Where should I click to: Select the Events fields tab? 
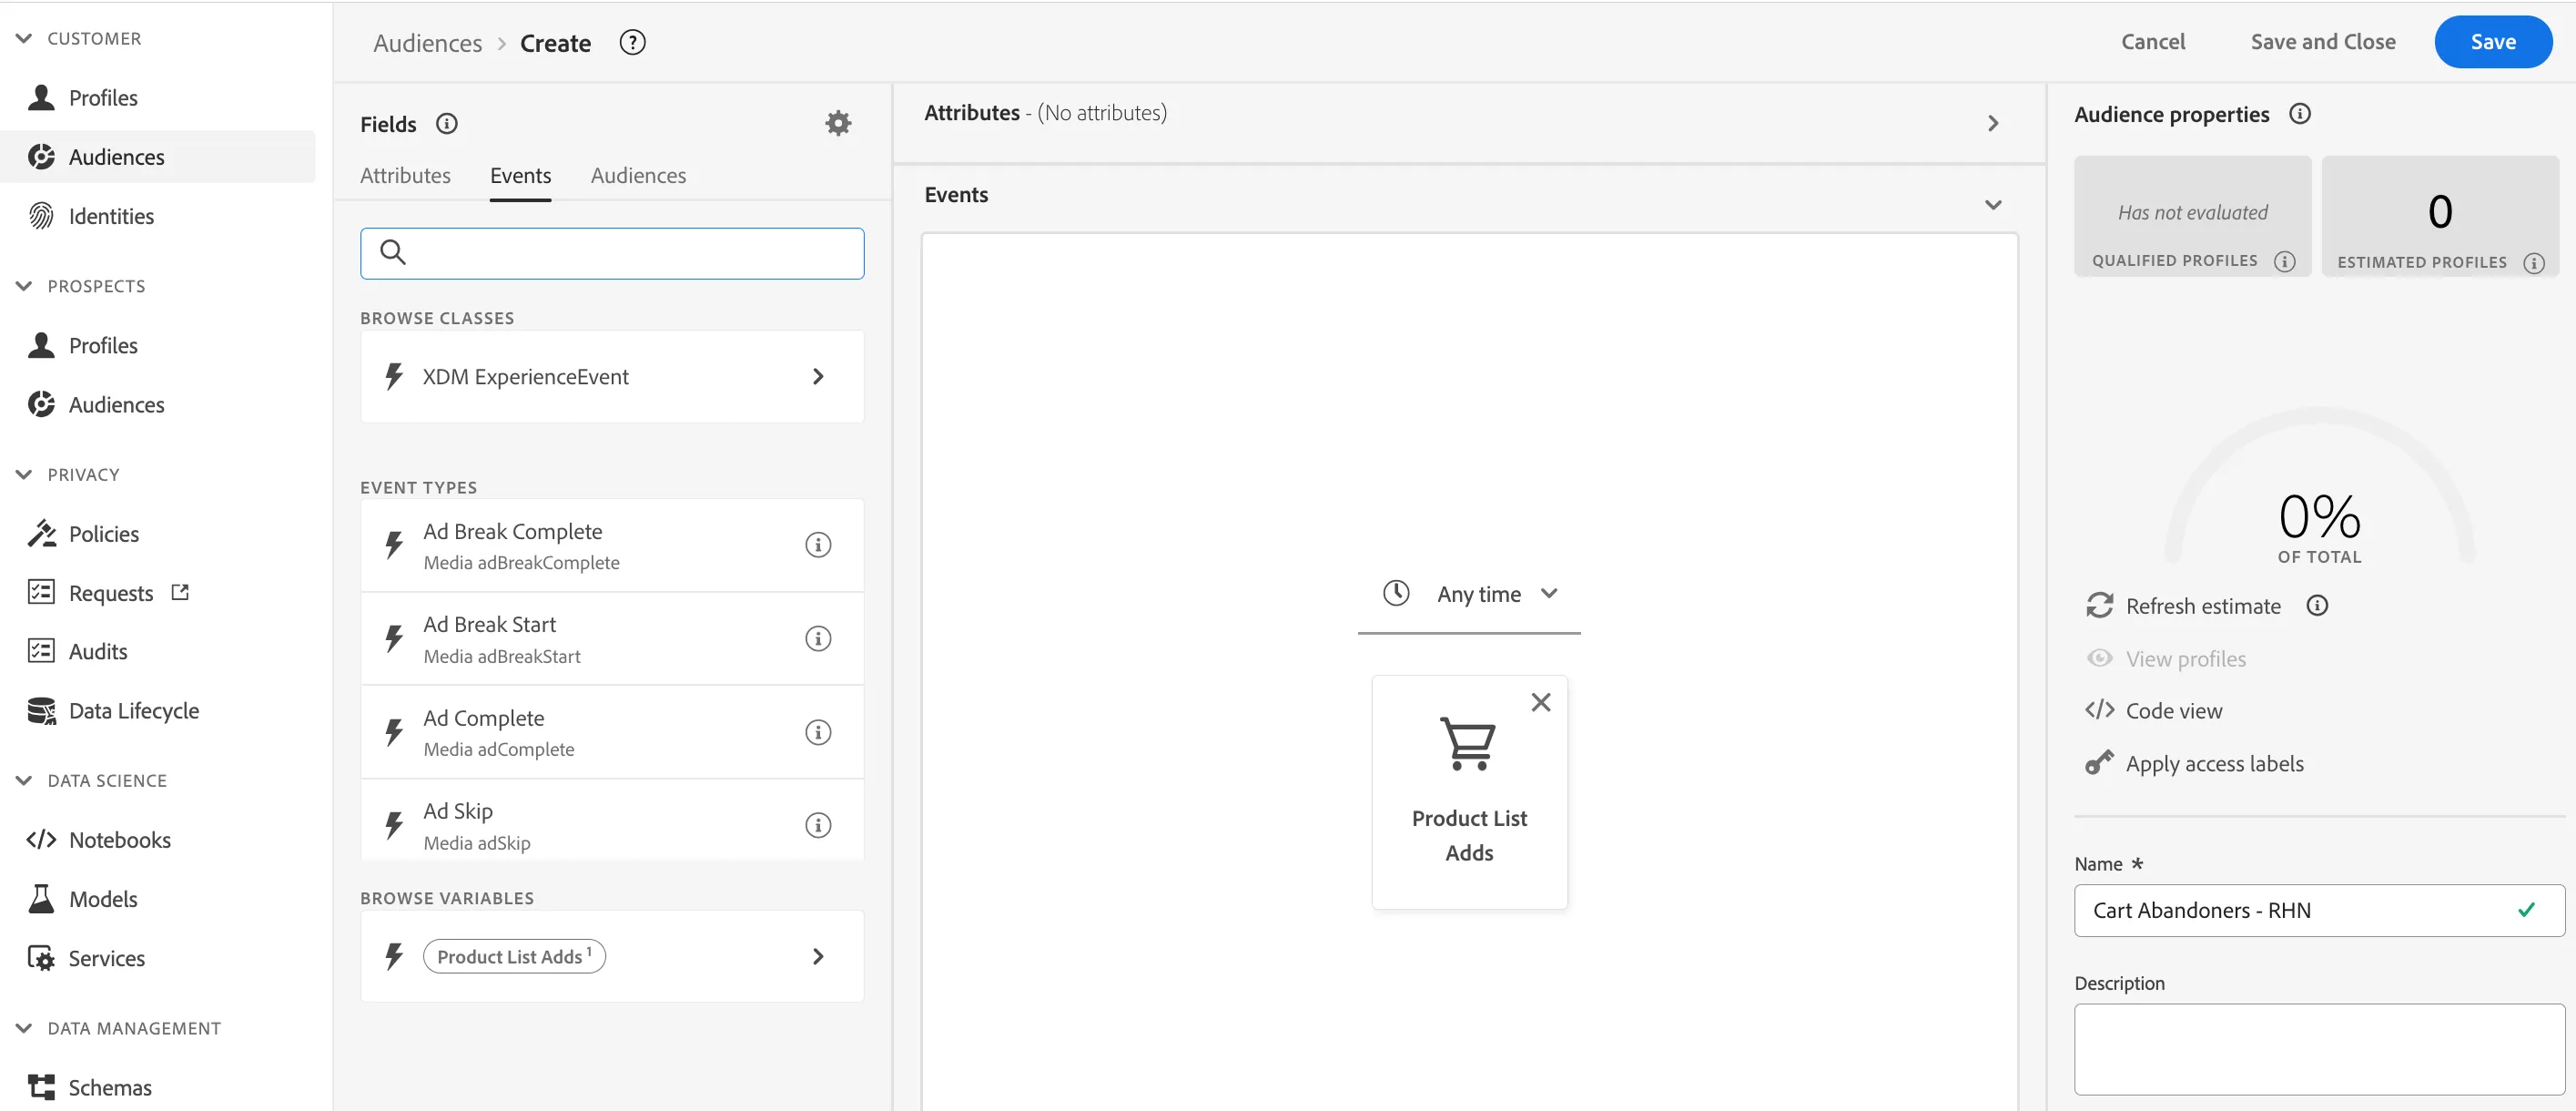(520, 176)
